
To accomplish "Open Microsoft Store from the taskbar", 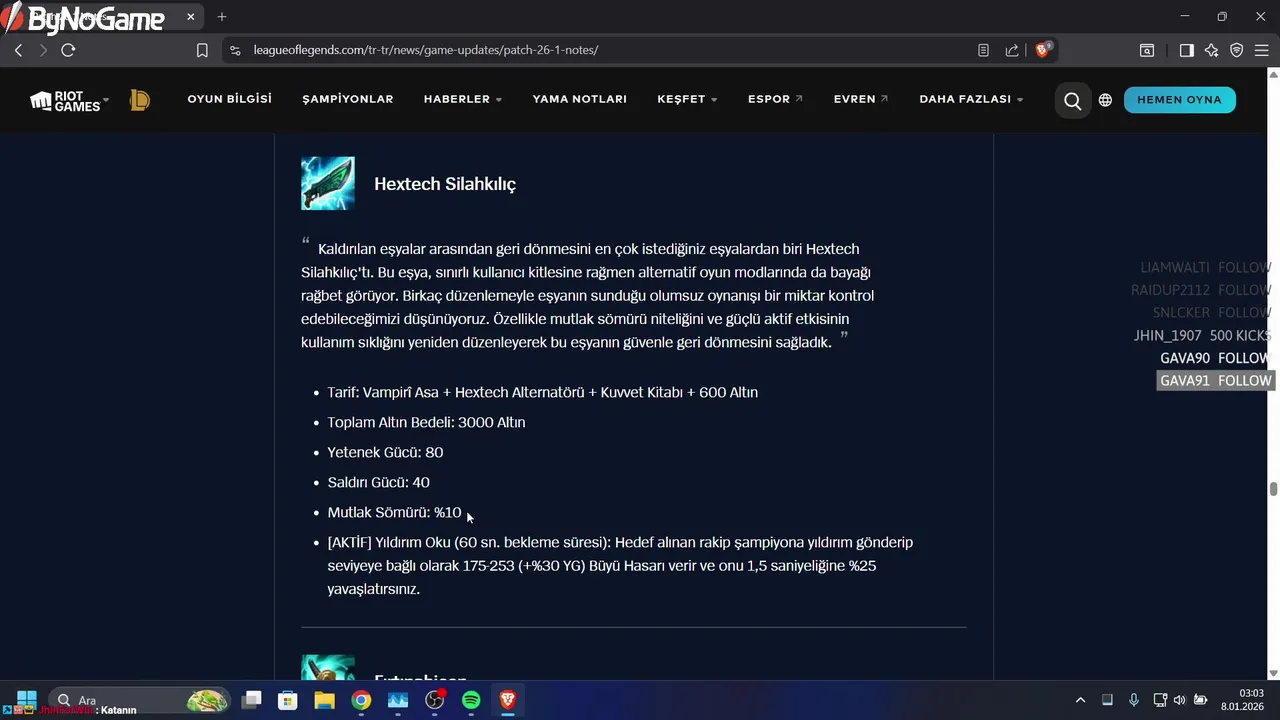I will point(288,700).
